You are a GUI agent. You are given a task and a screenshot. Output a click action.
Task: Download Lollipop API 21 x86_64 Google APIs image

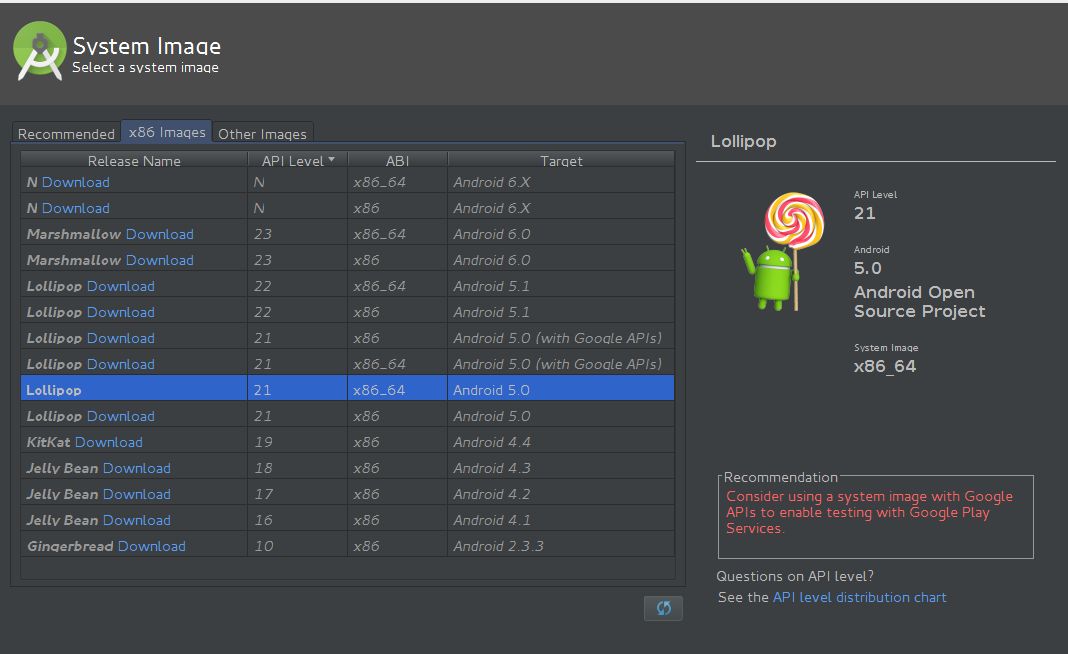[121, 364]
